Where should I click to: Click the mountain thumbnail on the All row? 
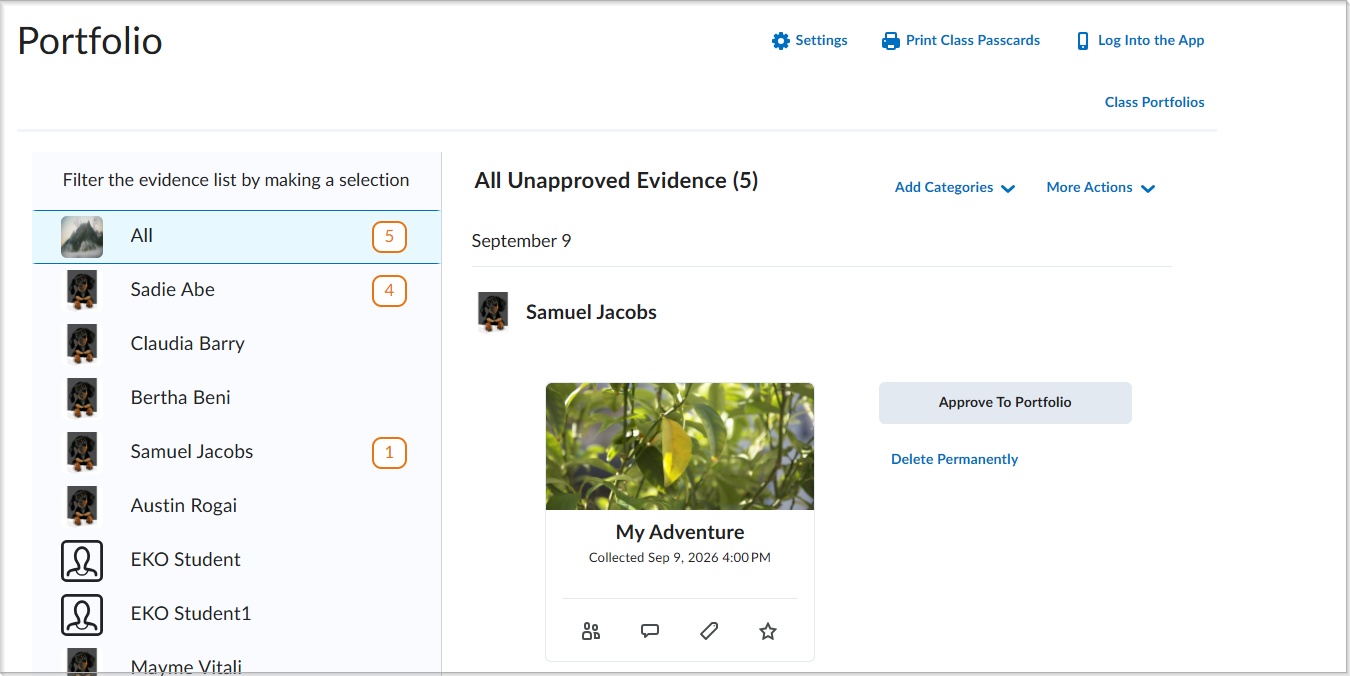click(82, 237)
